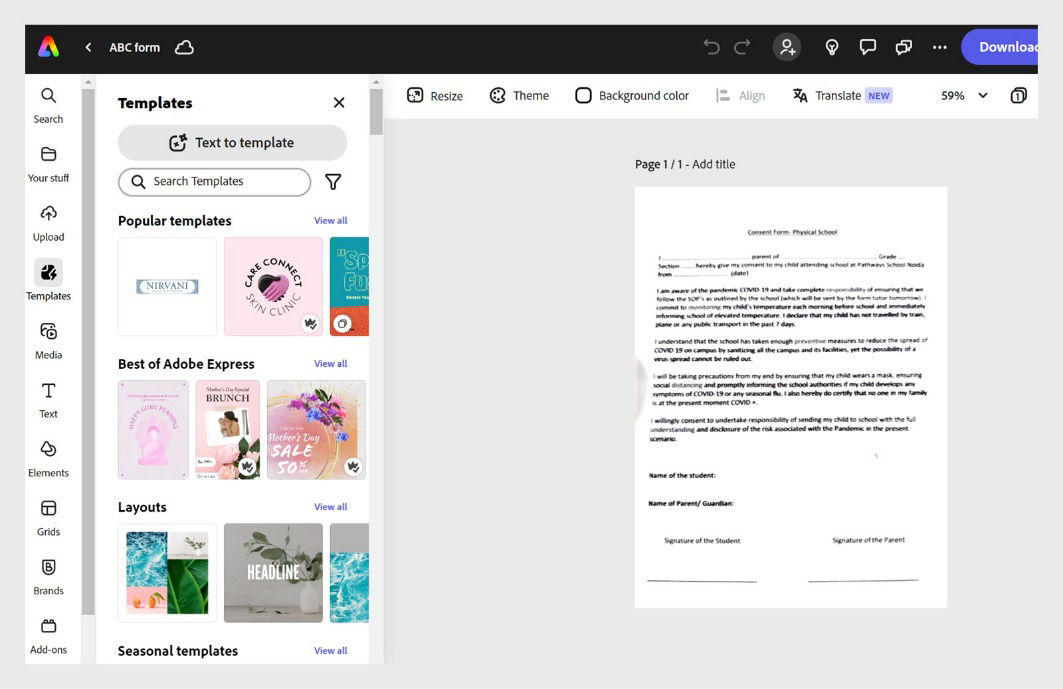
Task: Open Text to template
Action: (232, 142)
